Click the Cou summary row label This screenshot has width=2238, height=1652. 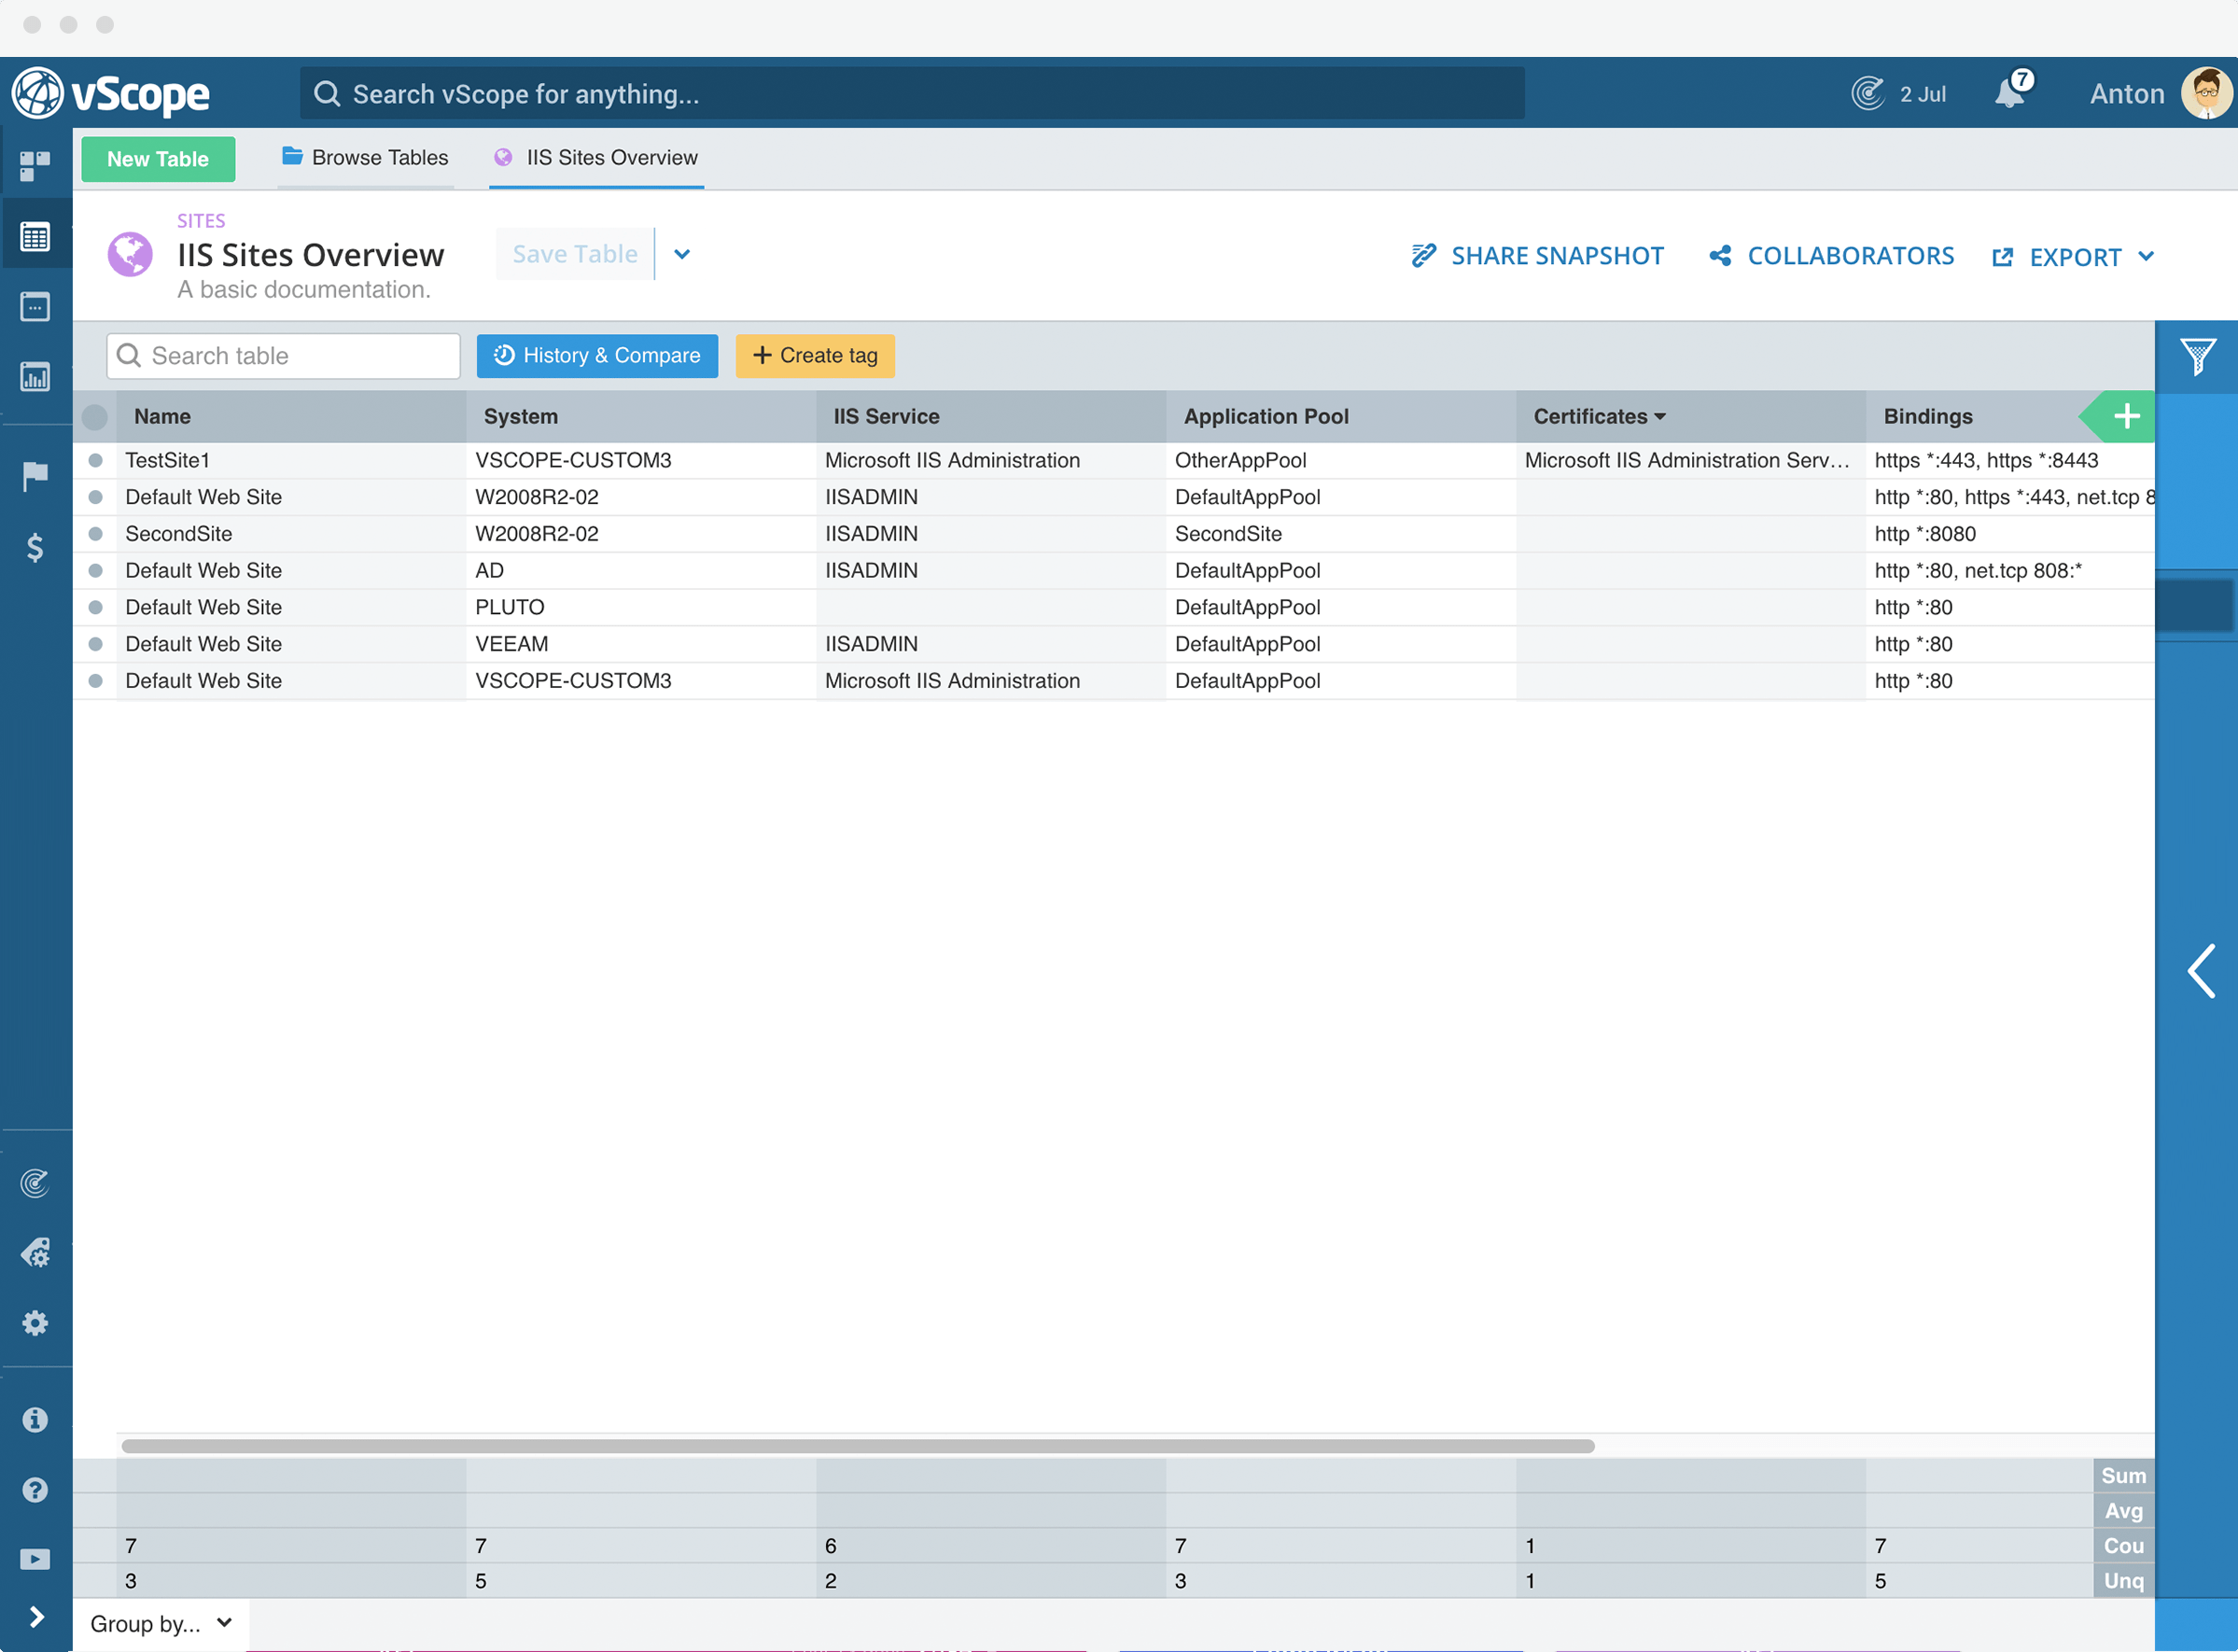(x=2123, y=1545)
